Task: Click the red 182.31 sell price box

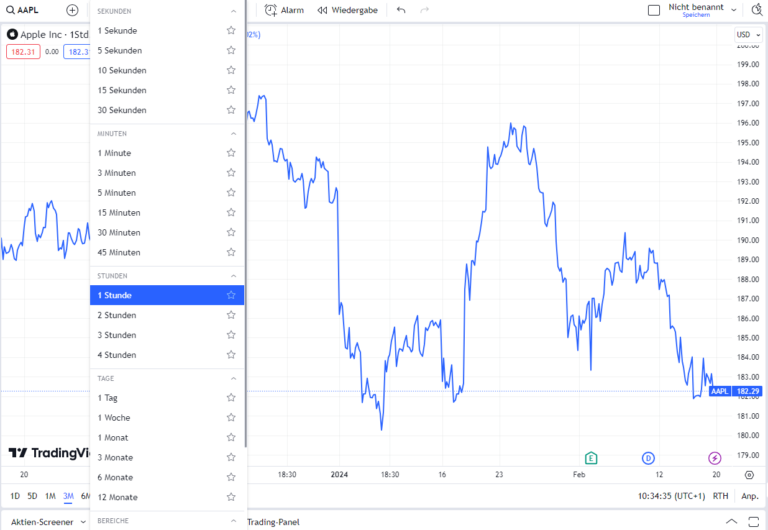Action: (23, 52)
